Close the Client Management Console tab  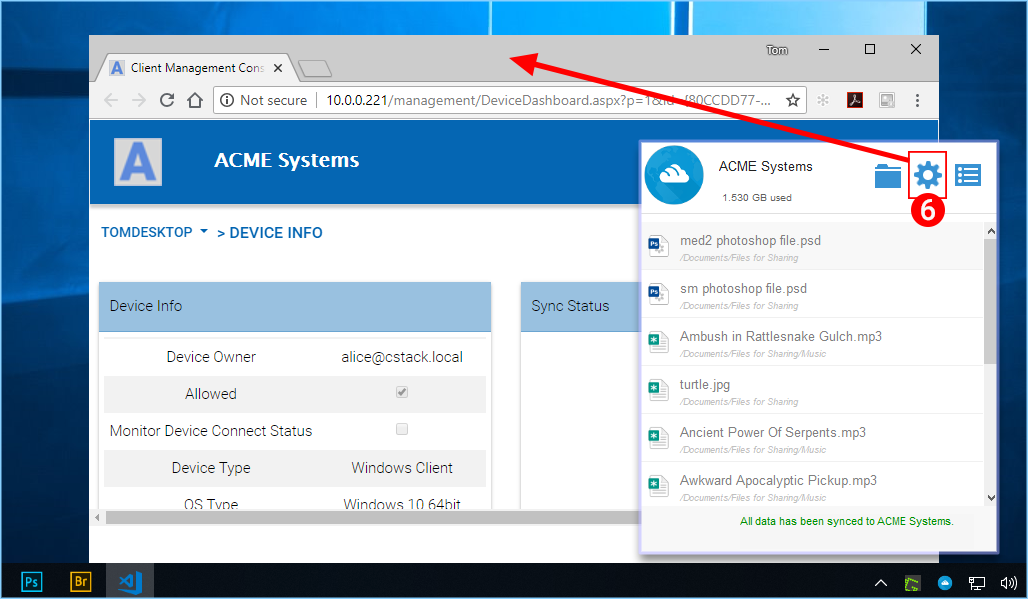278,68
